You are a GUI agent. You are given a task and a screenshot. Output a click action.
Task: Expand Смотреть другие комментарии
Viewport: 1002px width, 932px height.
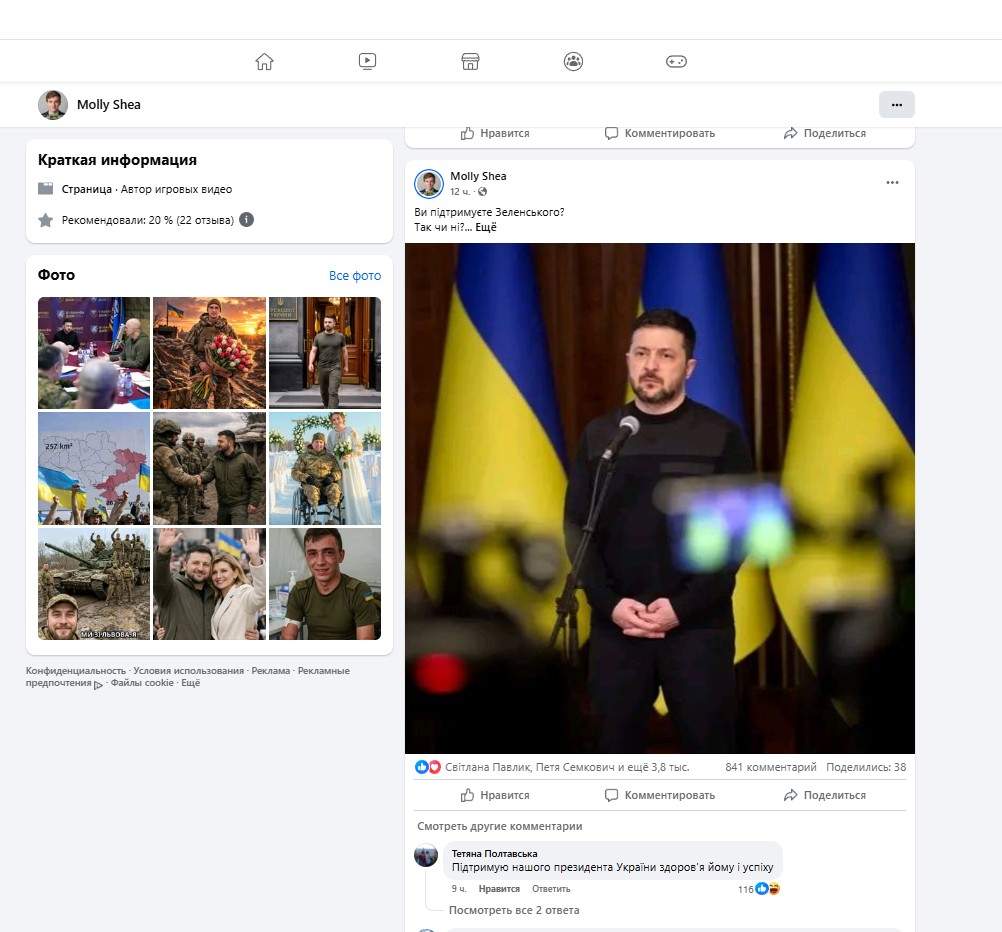(500, 826)
